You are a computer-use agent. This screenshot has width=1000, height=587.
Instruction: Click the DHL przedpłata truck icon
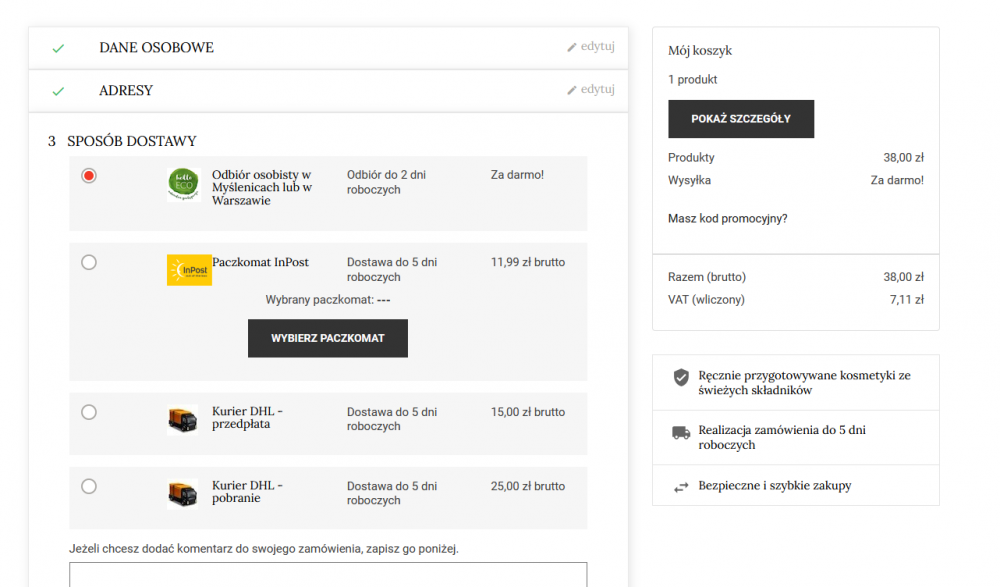182,420
